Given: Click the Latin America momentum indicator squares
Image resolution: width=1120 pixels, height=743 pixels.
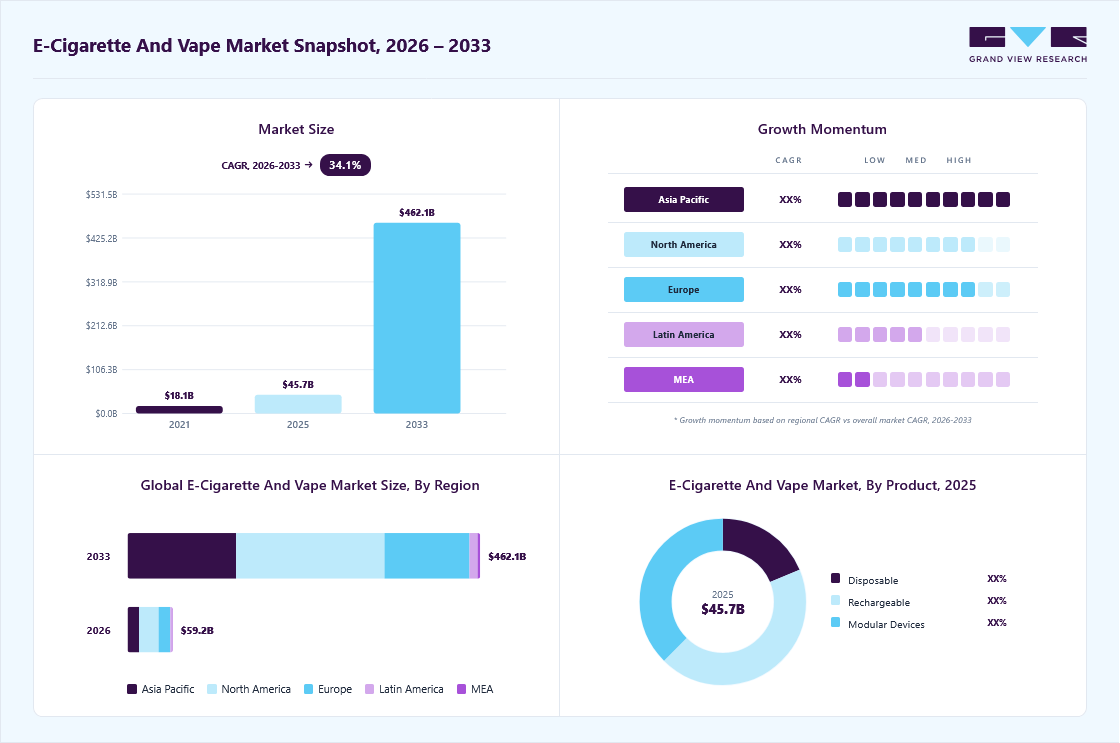Looking at the screenshot, I should (924, 334).
